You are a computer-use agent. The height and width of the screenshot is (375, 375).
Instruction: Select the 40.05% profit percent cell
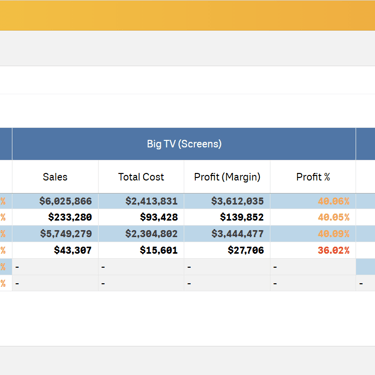point(313,217)
